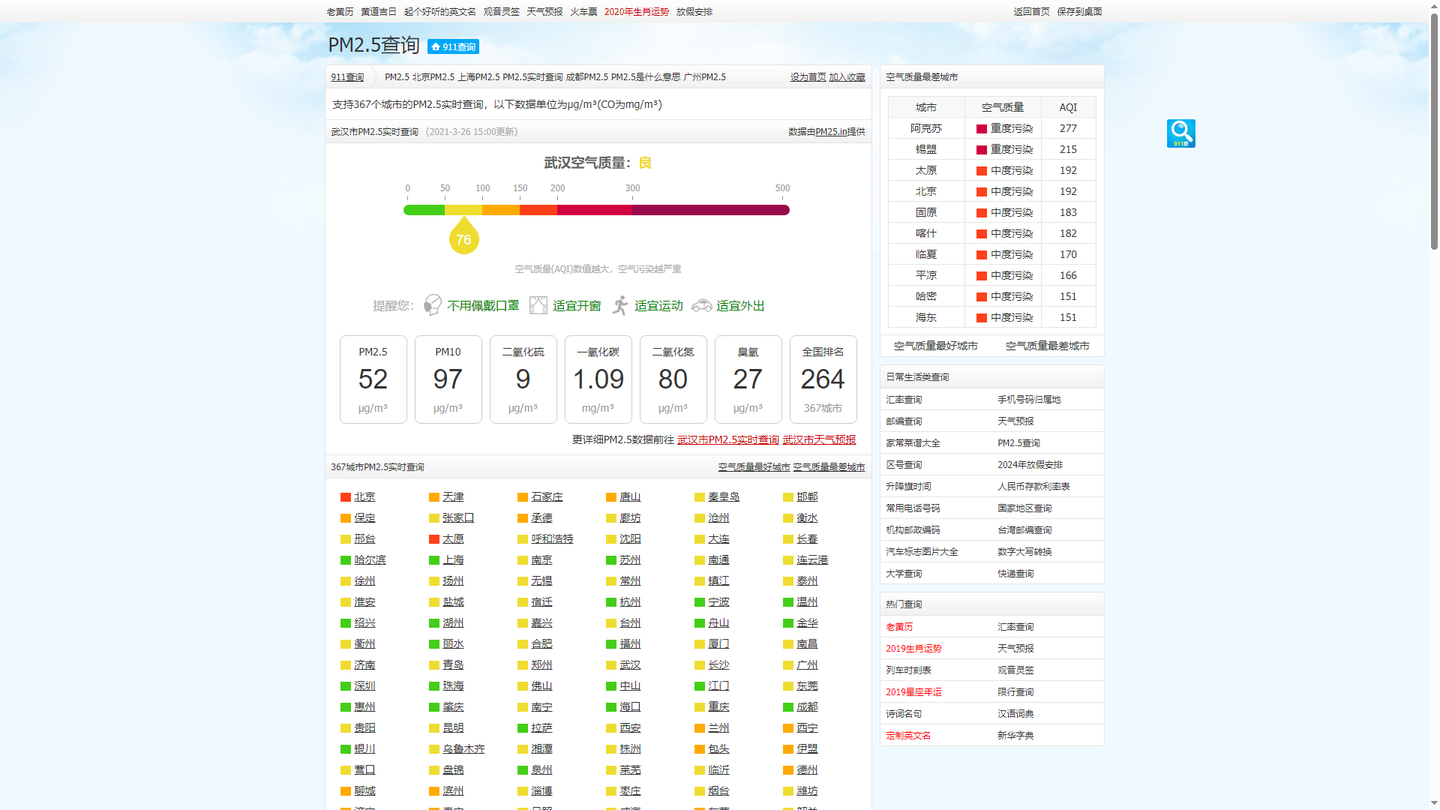1440x810 pixels.
Task: Click the crimson square in the 阿克苏 row
Action: point(981,129)
